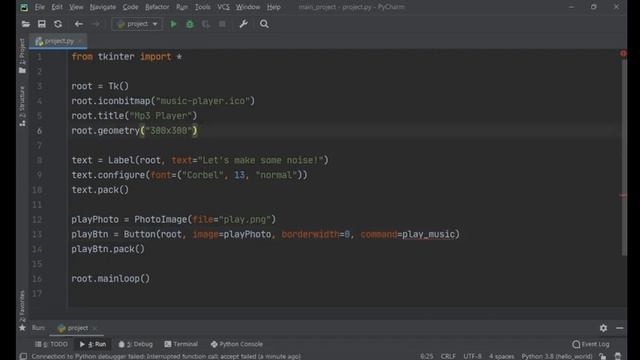
Task: Open the Terminal tool window button
Action: pyautogui.click(x=181, y=344)
